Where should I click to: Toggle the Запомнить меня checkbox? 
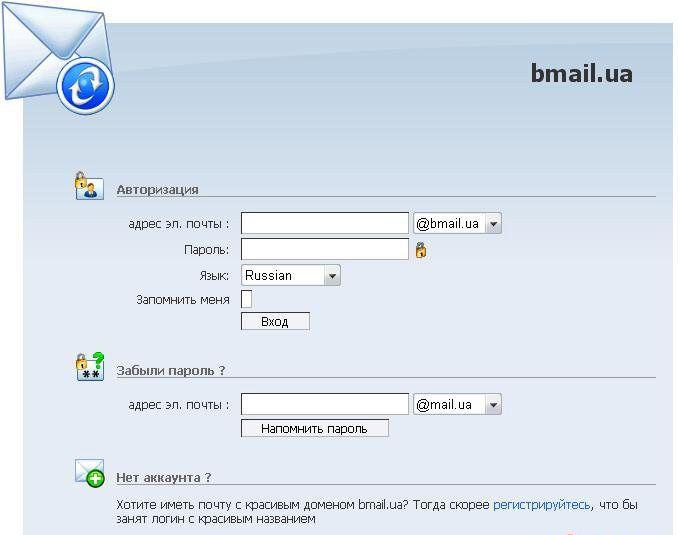(246, 299)
